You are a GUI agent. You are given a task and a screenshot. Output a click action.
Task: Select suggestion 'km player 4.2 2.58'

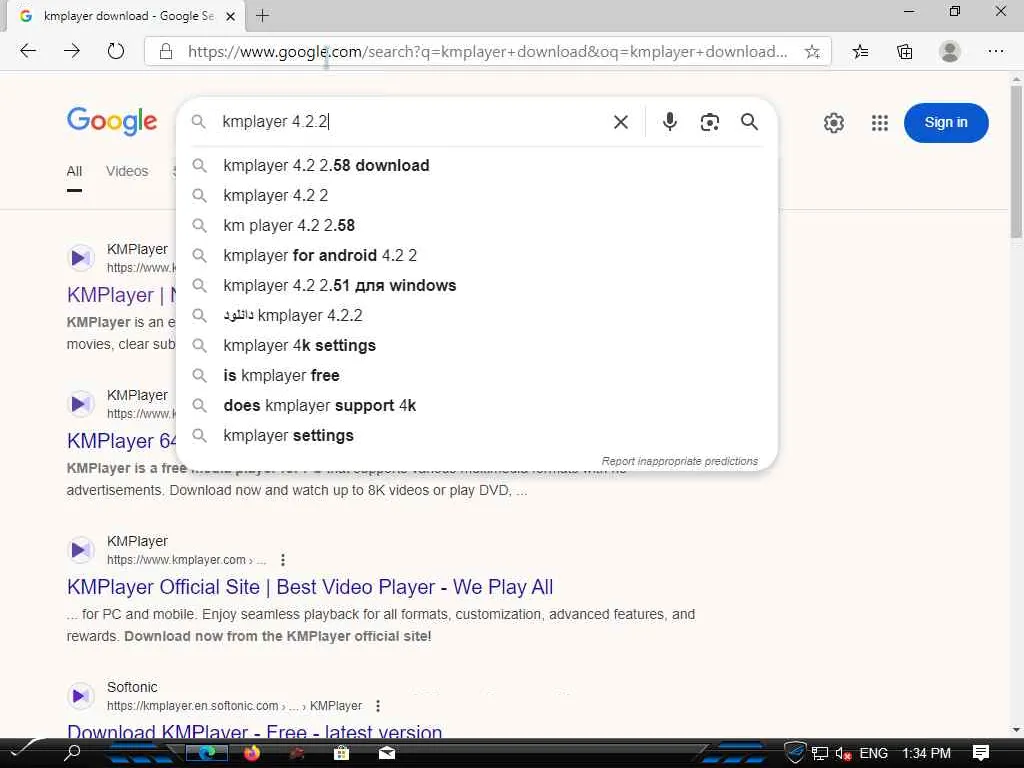click(x=477, y=225)
